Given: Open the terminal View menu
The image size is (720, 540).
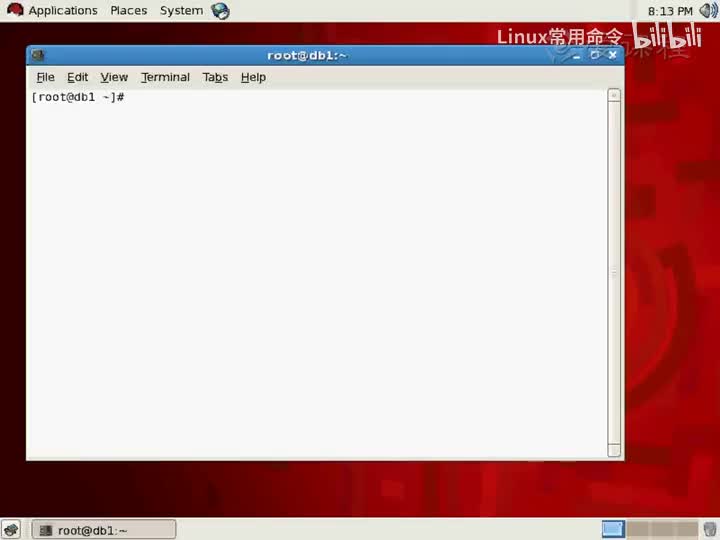Looking at the screenshot, I should [114, 77].
